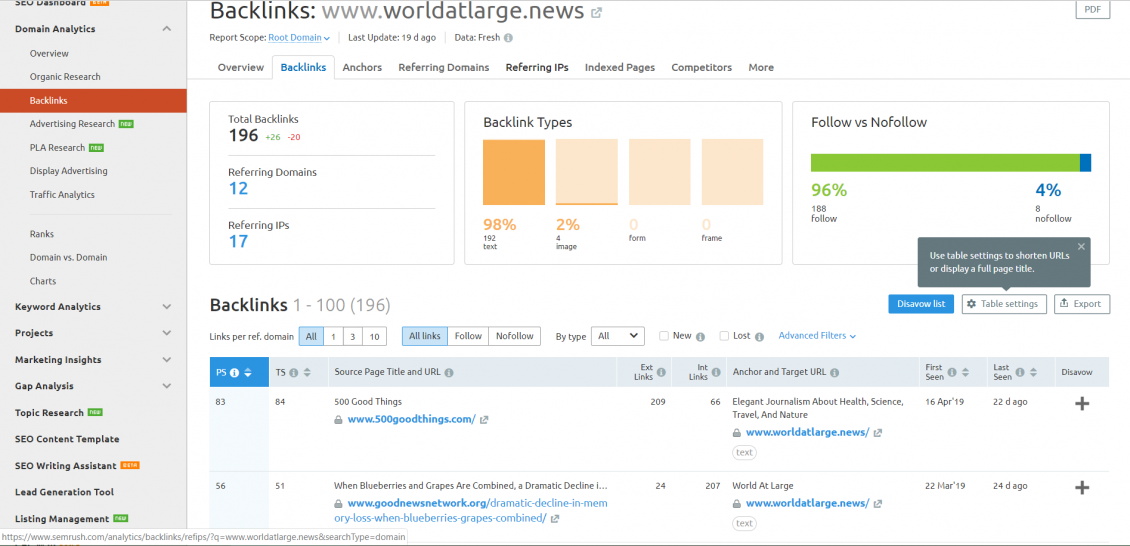Click the Ext Links info icon
1130x546 pixels.
(662, 372)
